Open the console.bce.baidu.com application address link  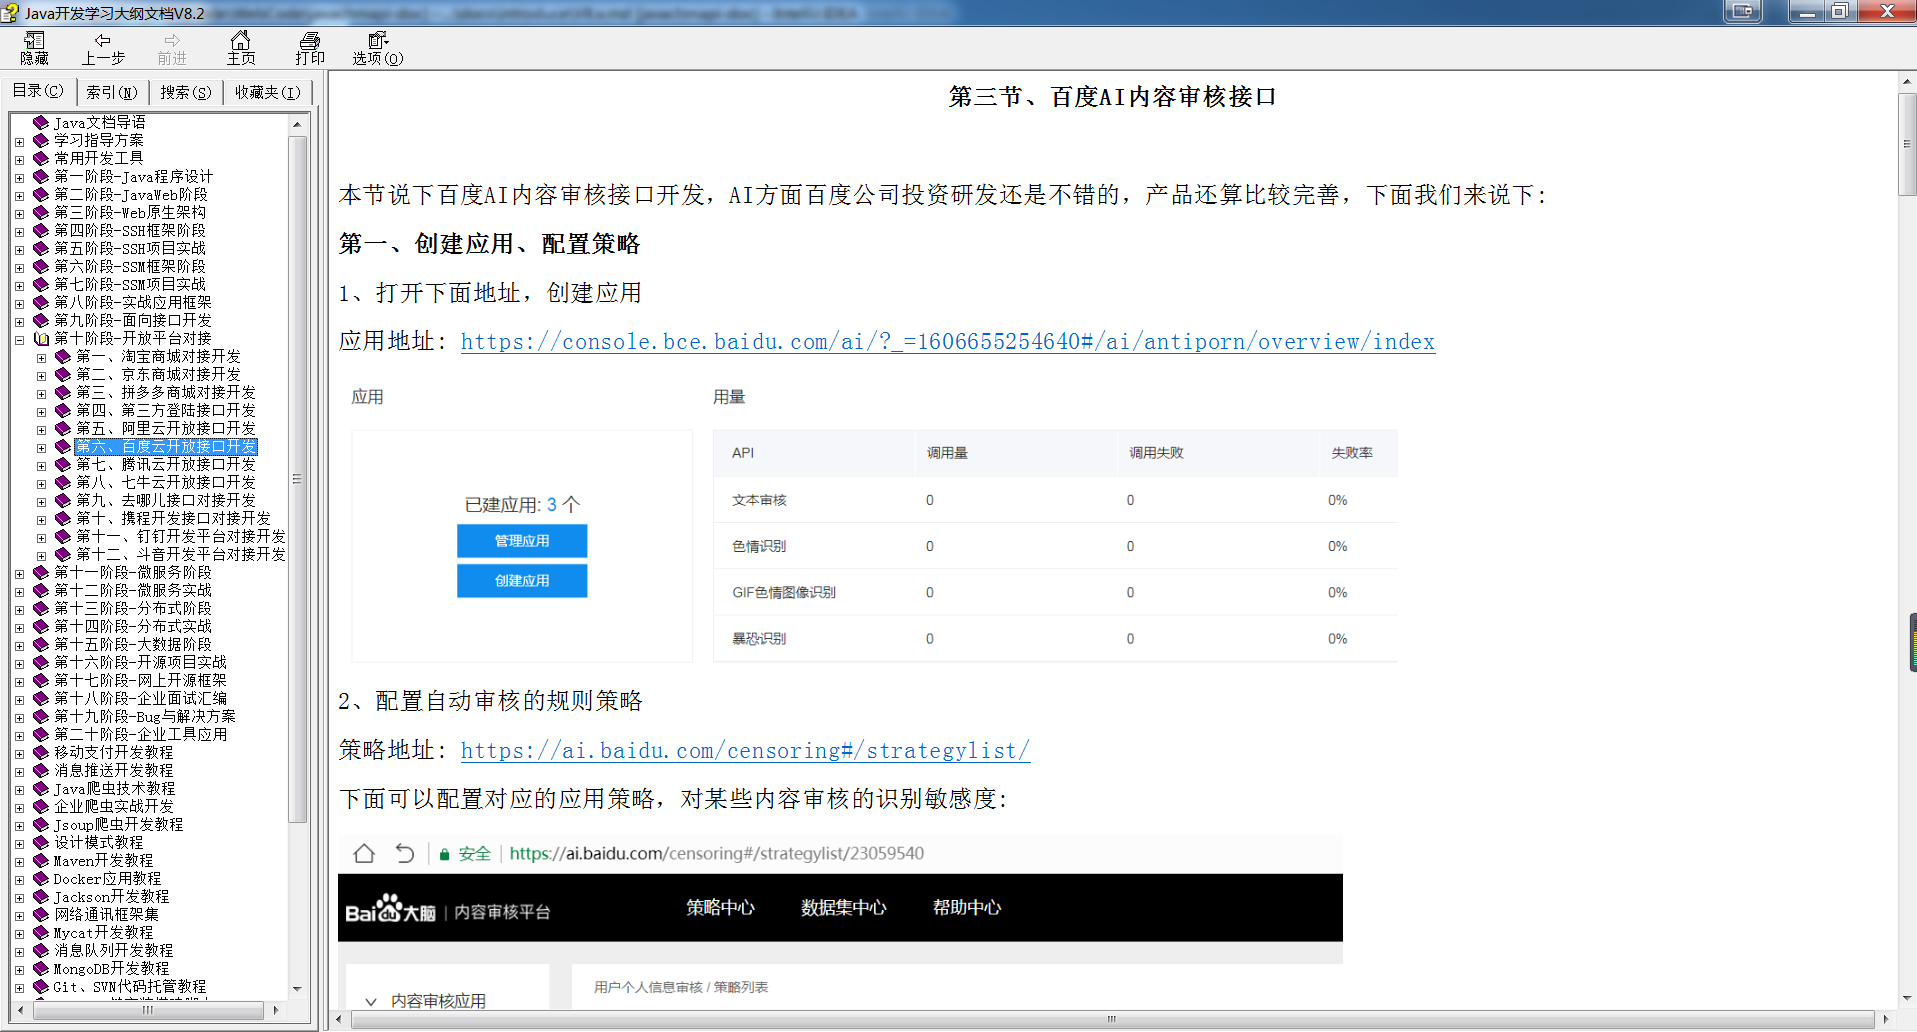(947, 342)
